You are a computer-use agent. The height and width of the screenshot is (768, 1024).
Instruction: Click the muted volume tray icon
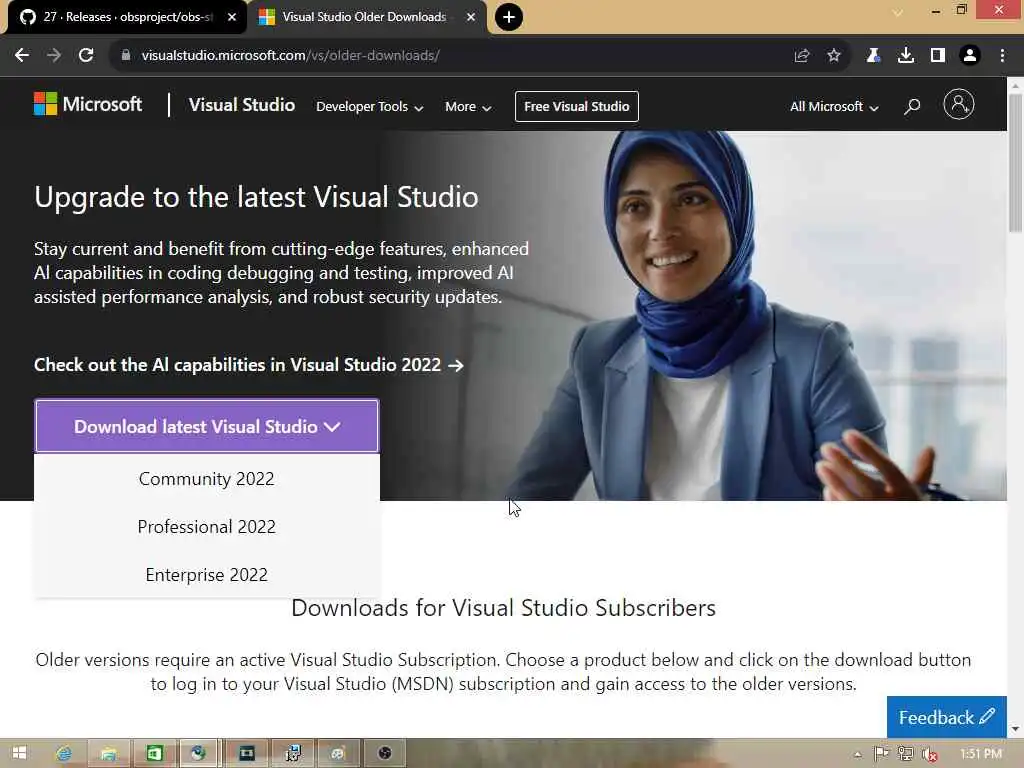tap(929, 754)
